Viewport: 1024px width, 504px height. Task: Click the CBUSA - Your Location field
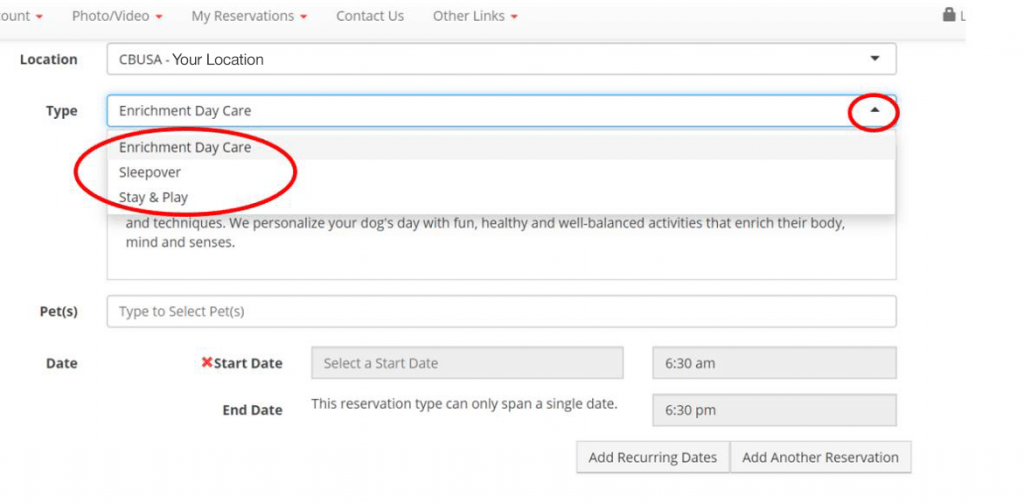[502, 59]
